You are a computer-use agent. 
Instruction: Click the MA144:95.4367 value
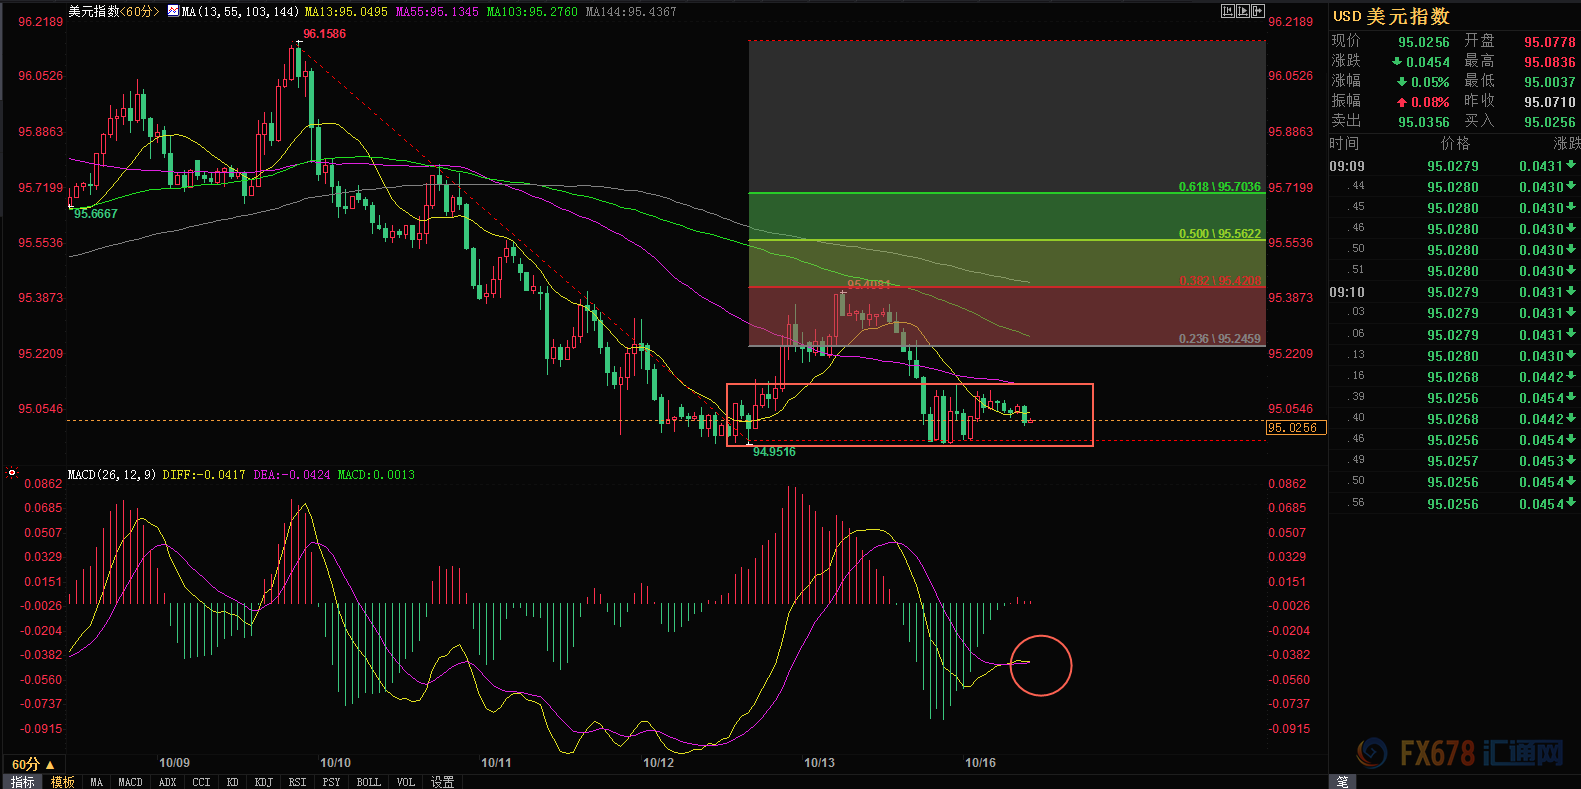630,12
